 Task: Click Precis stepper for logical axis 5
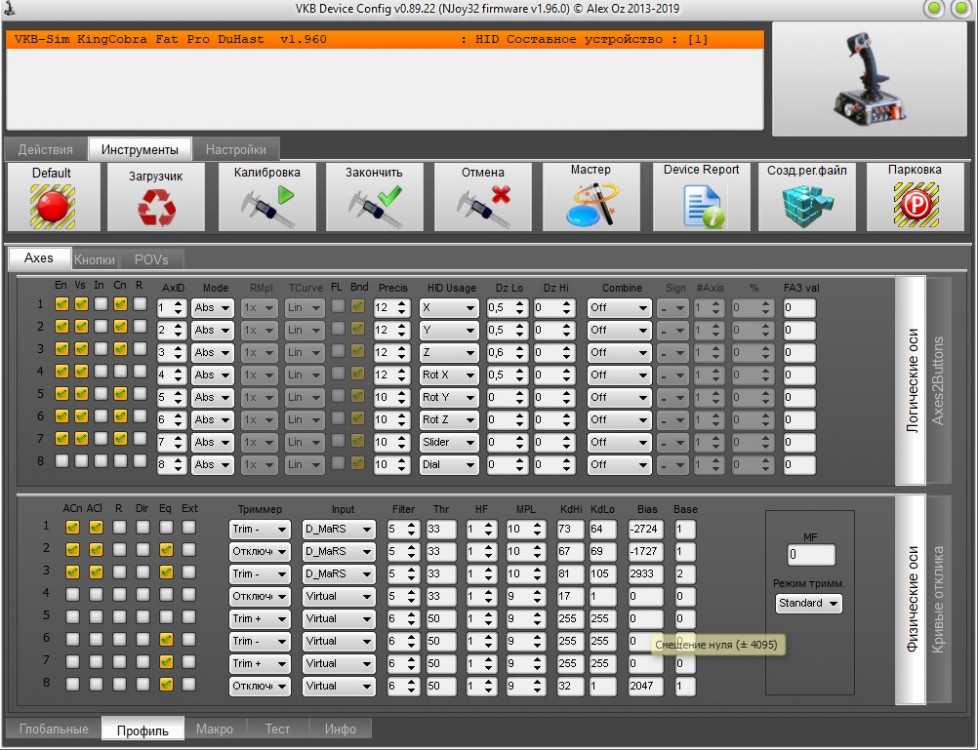click(x=402, y=397)
